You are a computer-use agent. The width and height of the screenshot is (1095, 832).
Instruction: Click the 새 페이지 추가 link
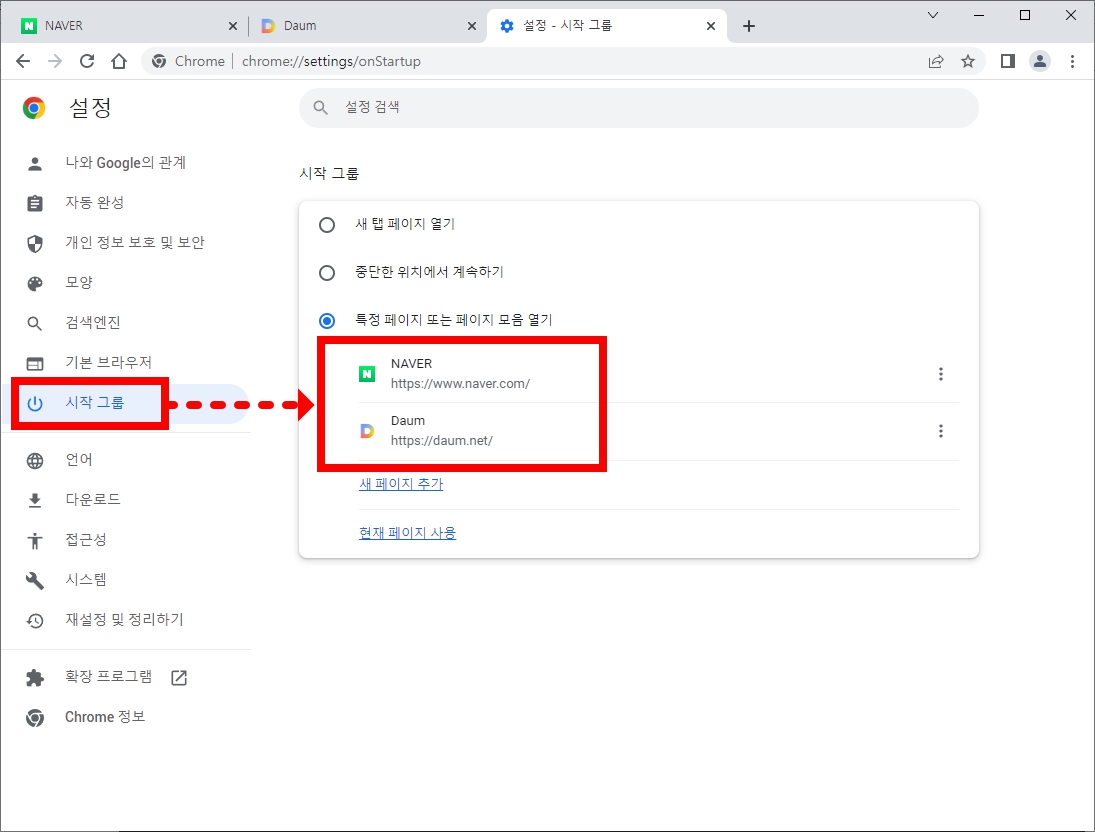(401, 484)
